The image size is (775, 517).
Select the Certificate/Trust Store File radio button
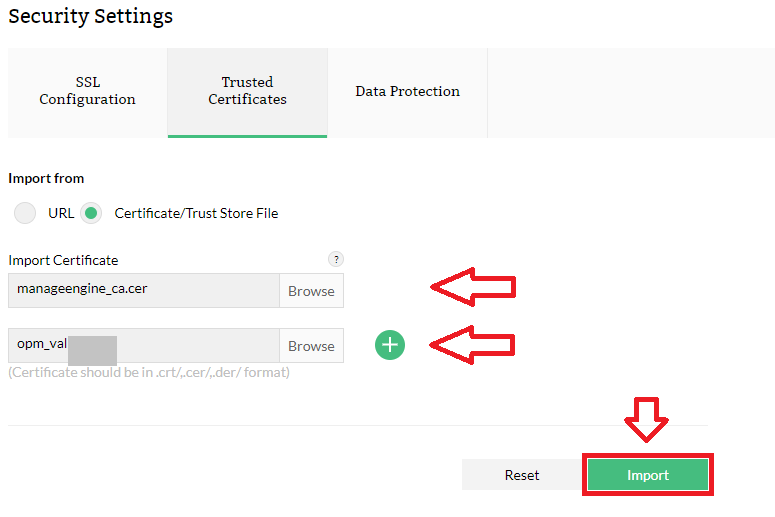coord(92,213)
